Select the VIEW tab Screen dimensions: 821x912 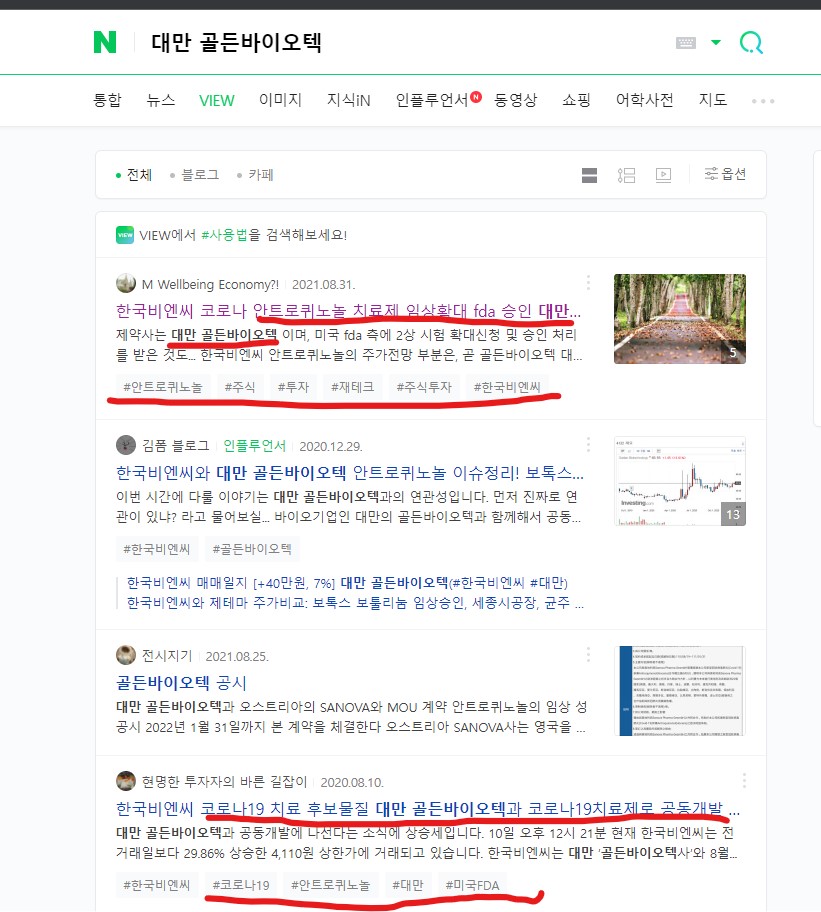pos(217,101)
